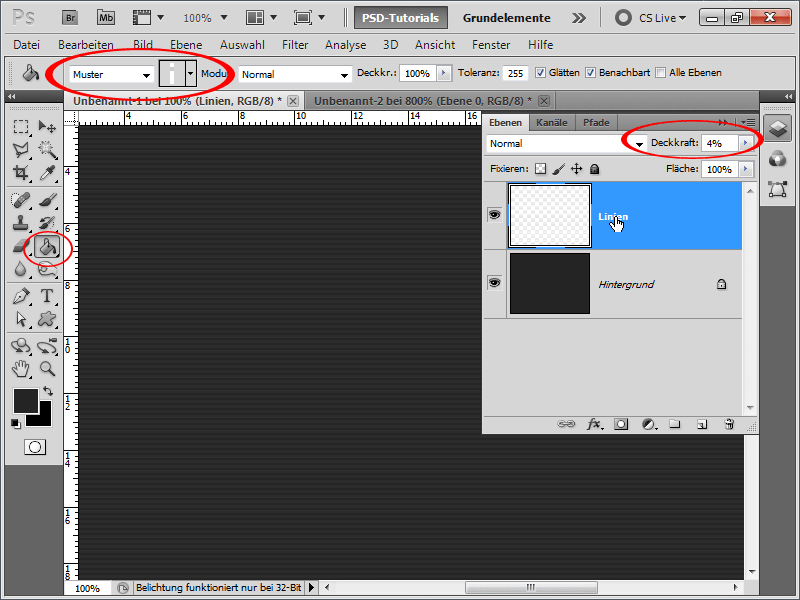Image resolution: width=800 pixels, height=600 pixels.
Task: Select the Path Selection tool
Action: [20, 319]
